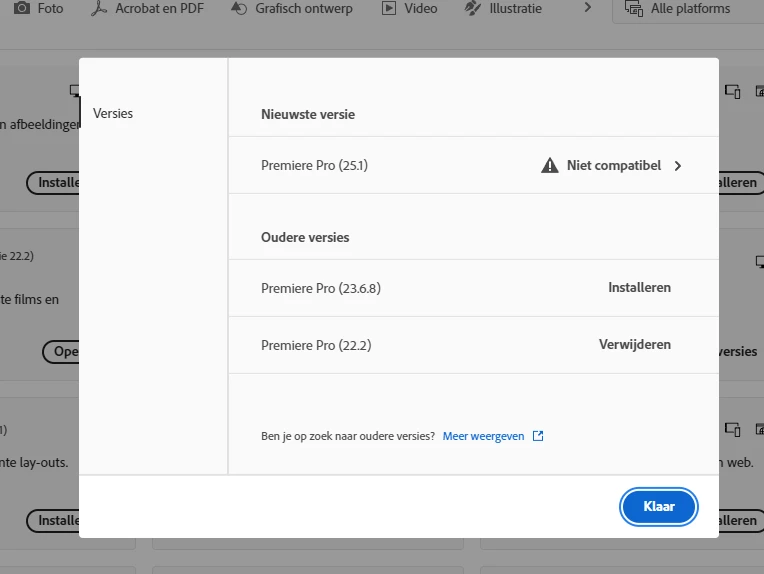Select the Premiere Pro (22.2) text
This screenshot has height=574, width=764.
click(x=316, y=345)
